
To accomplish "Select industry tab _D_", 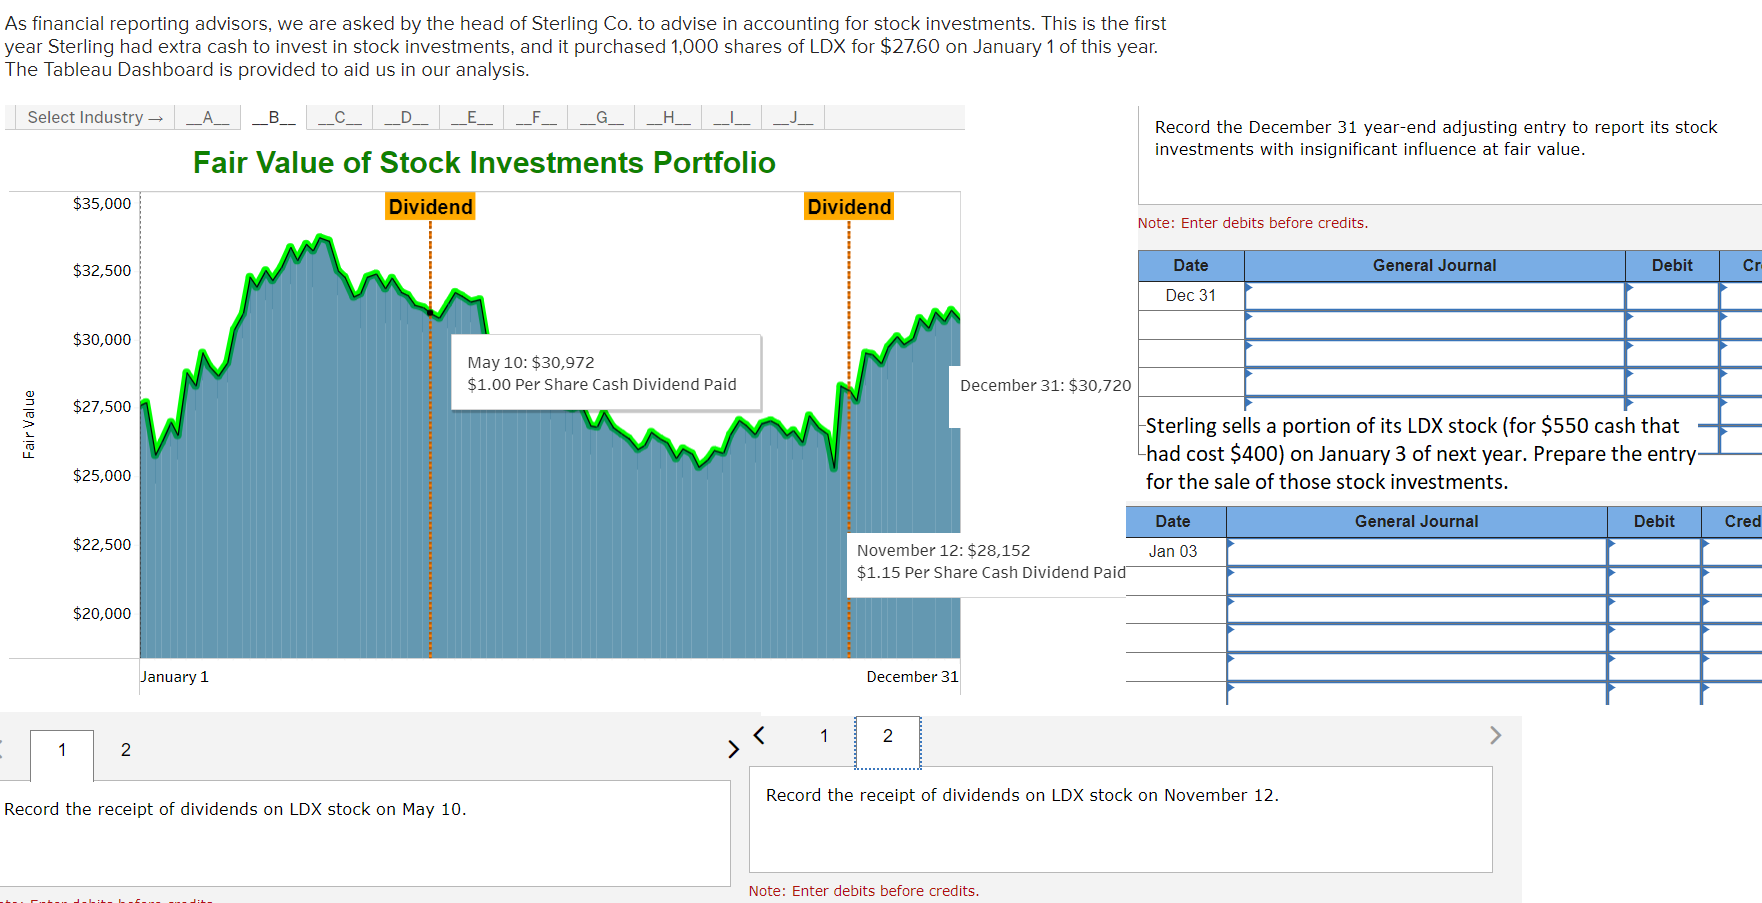I will pyautogui.click(x=406, y=118).
